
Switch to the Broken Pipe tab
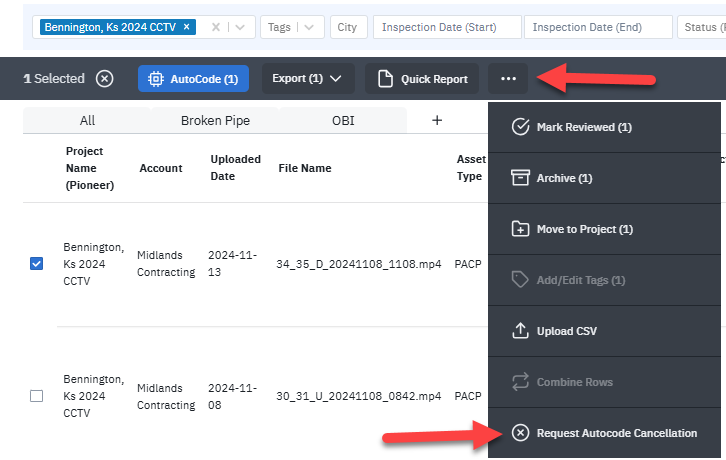(215, 120)
